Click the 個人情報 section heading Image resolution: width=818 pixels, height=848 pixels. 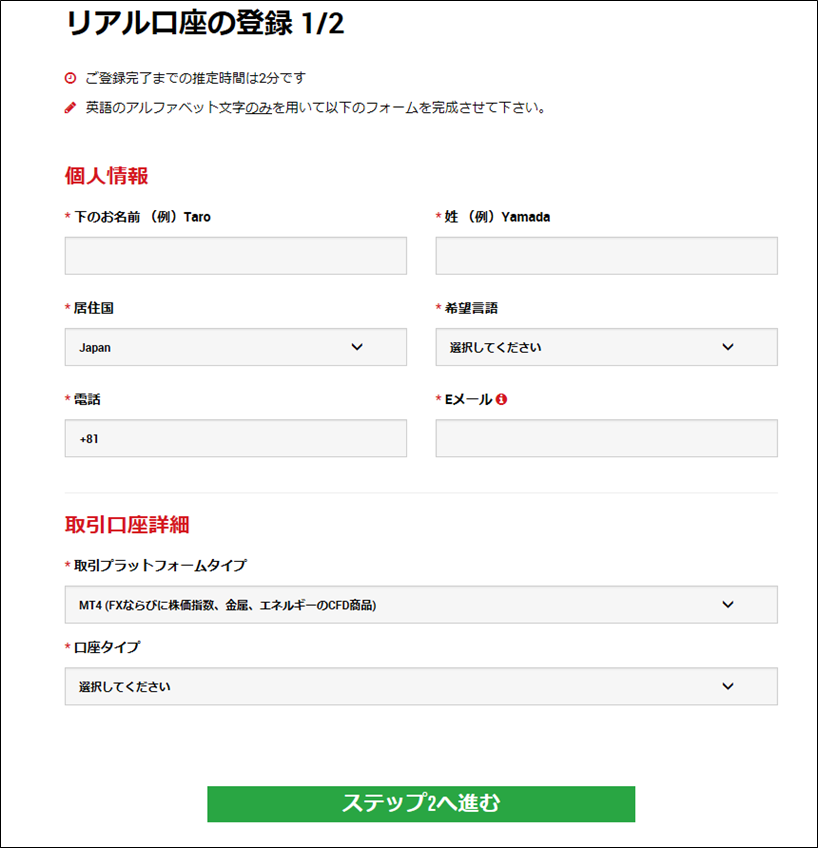107,176
